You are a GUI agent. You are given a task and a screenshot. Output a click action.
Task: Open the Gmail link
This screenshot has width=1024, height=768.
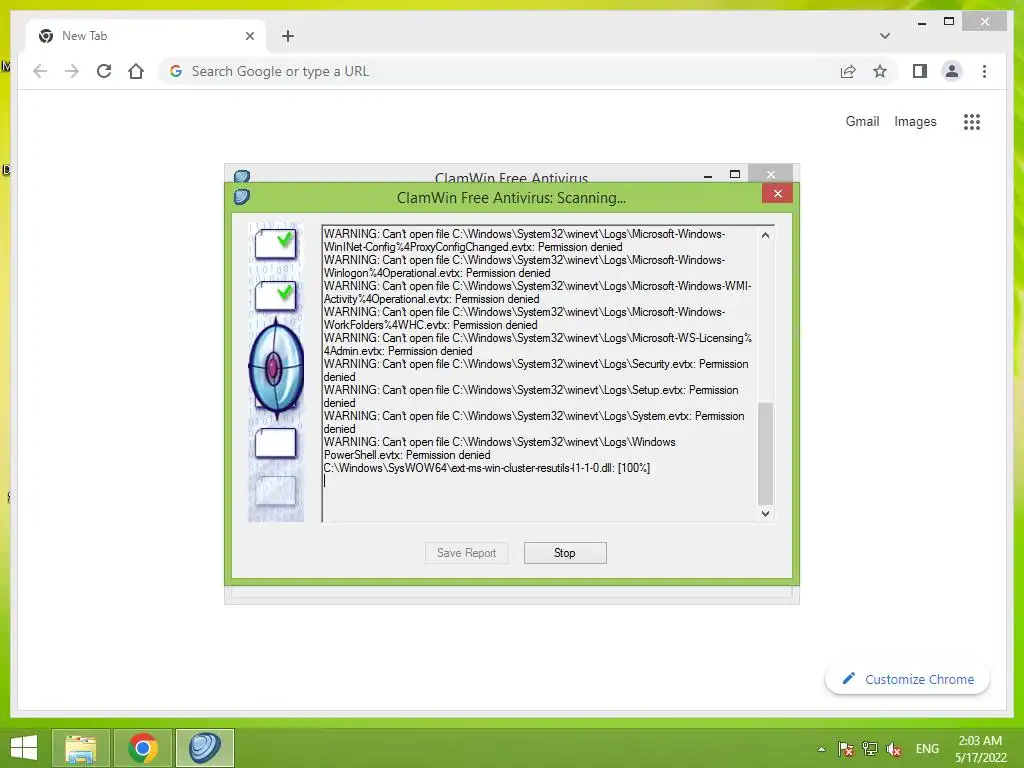pyautogui.click(x=862, y=121)
